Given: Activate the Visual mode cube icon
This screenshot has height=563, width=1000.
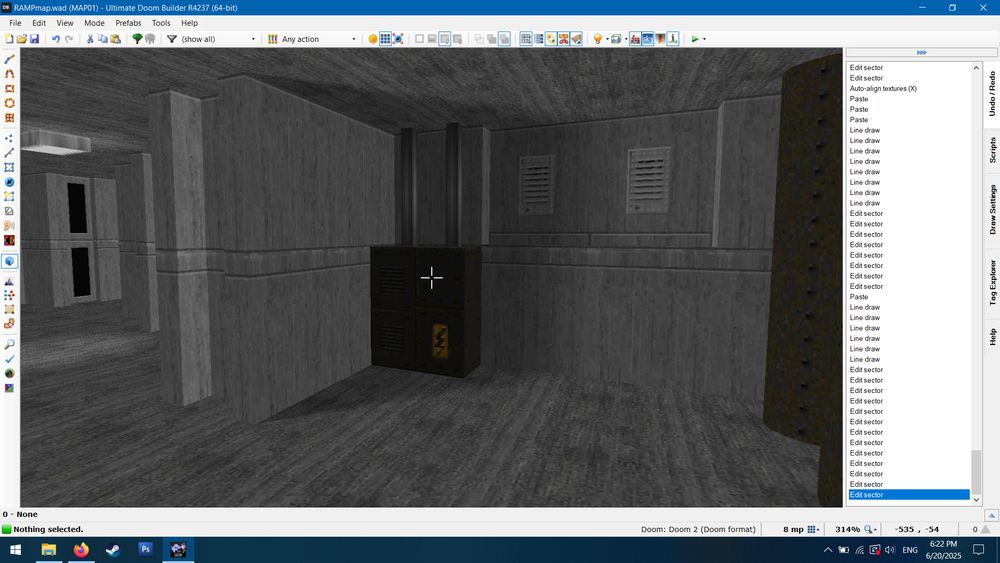Looking at the screenshot, I should [x=9, y=261].
